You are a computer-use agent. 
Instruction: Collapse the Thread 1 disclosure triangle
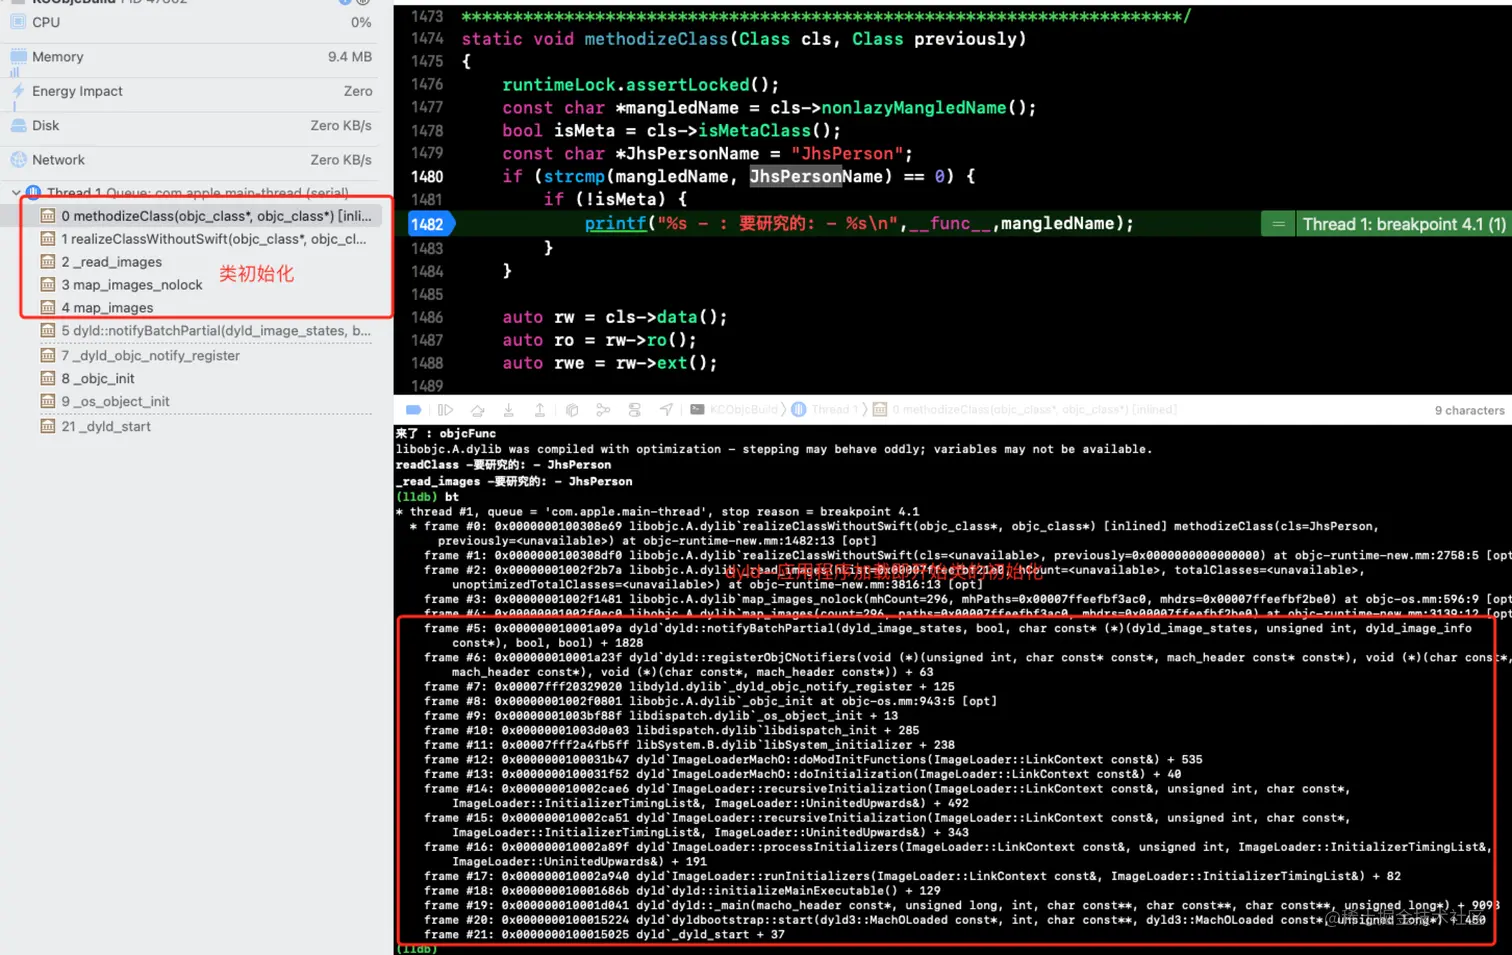[x=16, y=192]
